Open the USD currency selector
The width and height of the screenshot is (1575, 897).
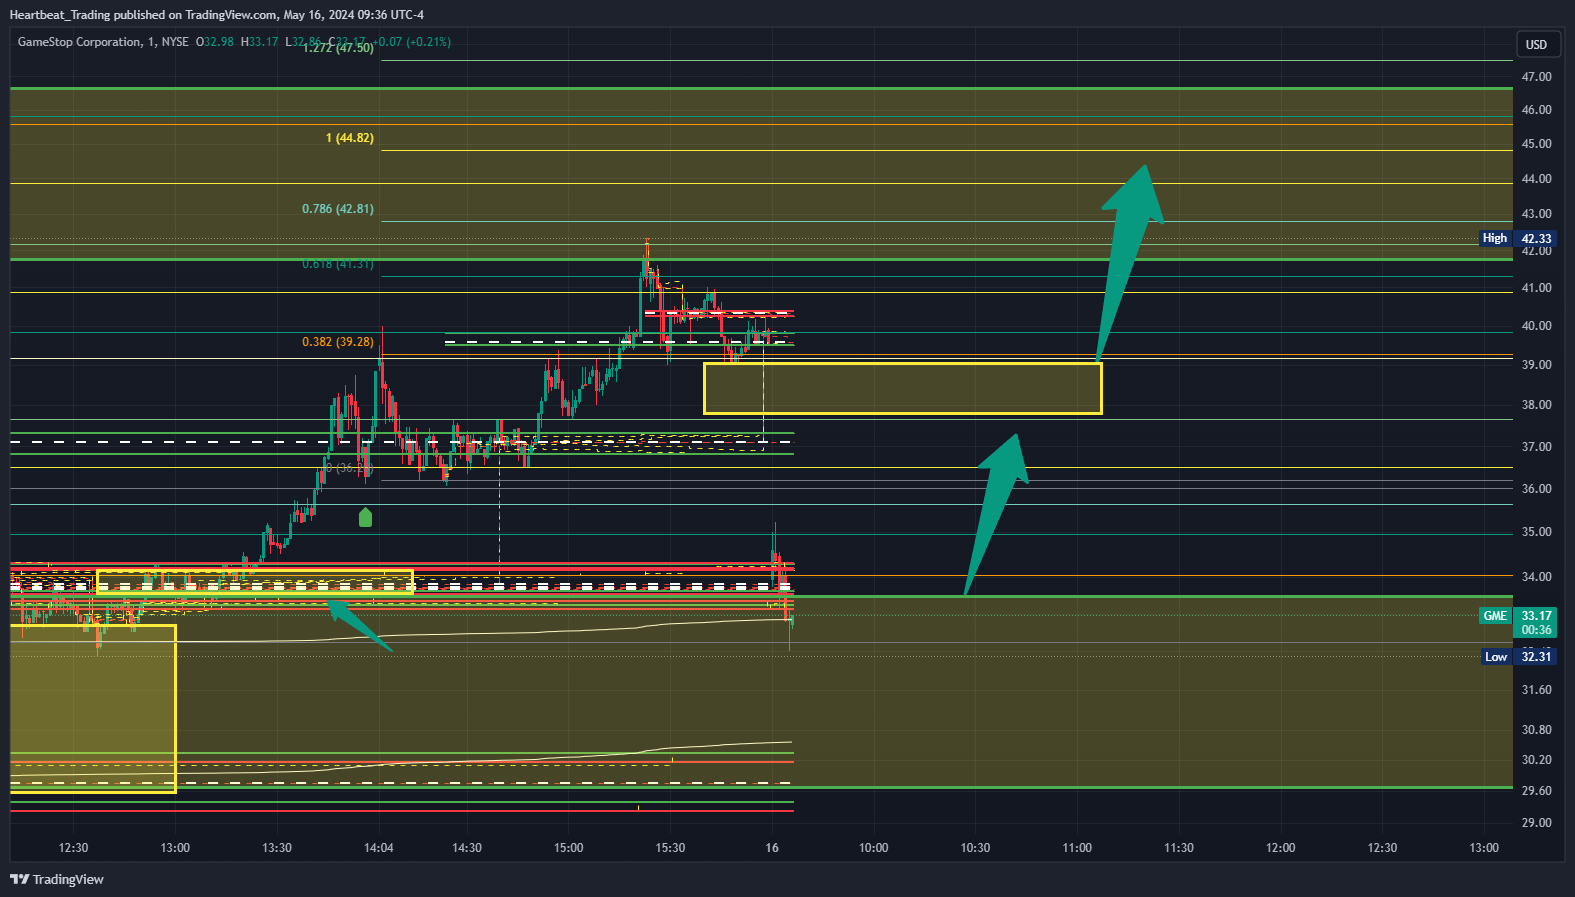[1536, 44]
